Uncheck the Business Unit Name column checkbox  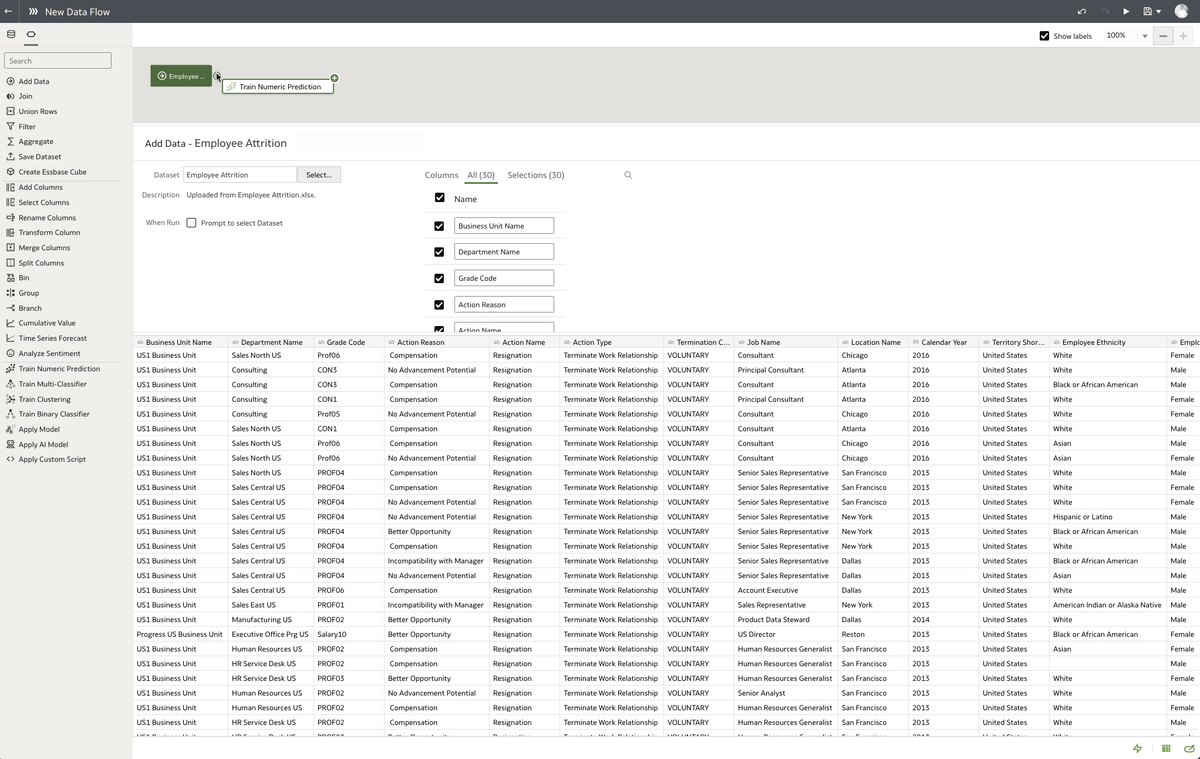pos(439,225)
